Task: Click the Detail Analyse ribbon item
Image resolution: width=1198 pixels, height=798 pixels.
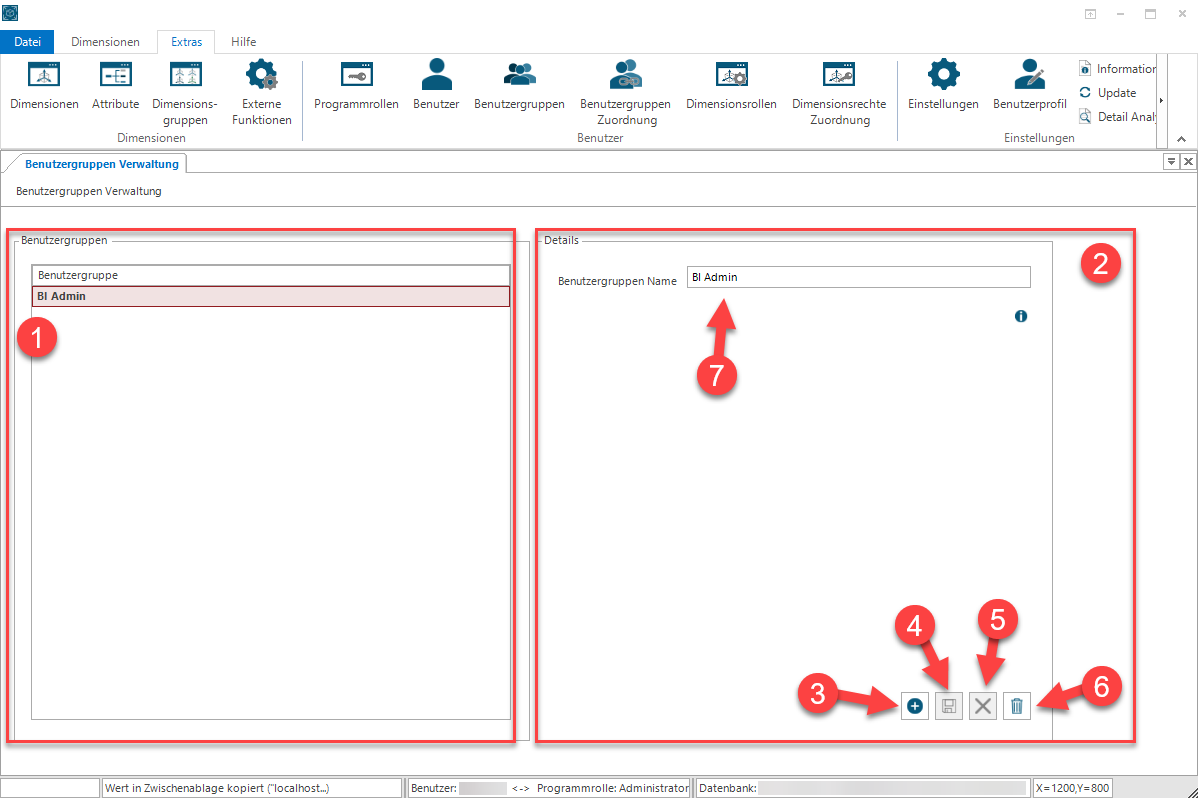Action: click(1117, 116)
